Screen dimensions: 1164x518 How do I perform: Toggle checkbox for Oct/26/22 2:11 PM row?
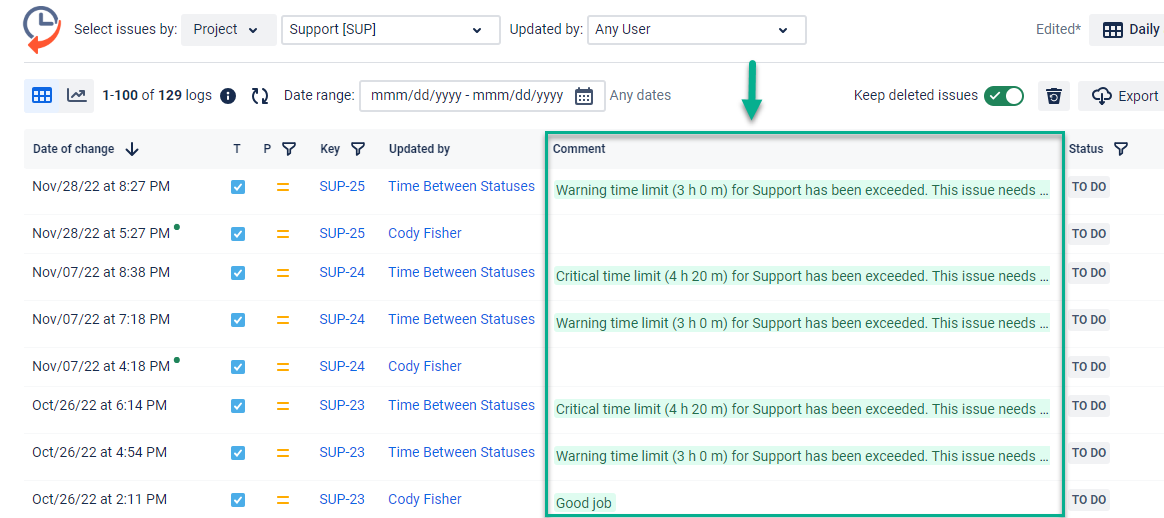(238, 499)
